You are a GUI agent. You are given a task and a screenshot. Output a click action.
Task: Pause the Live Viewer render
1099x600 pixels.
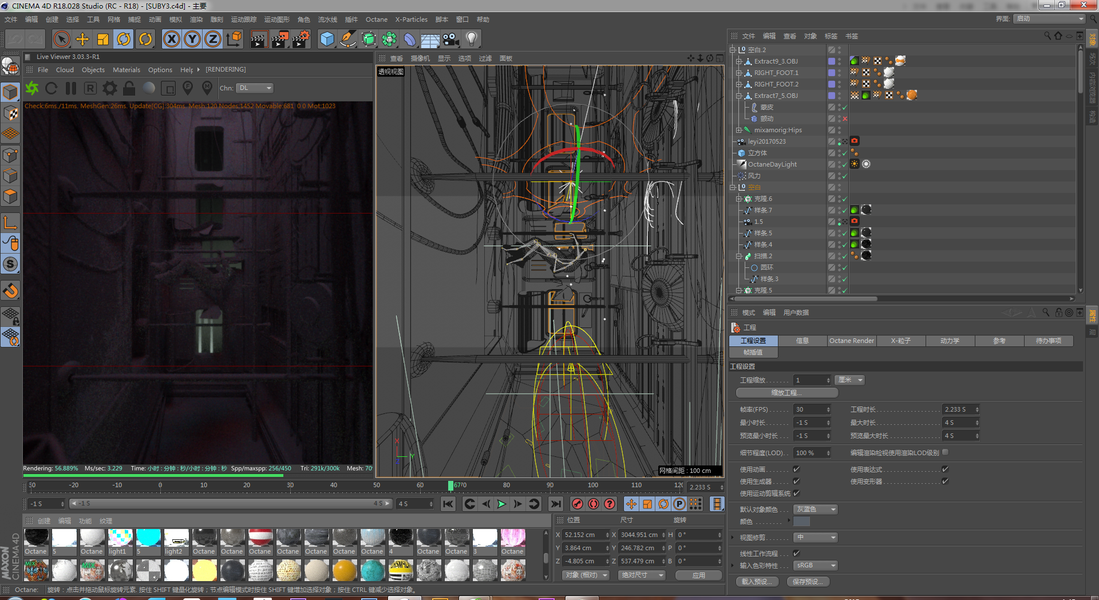coord(71,88)
